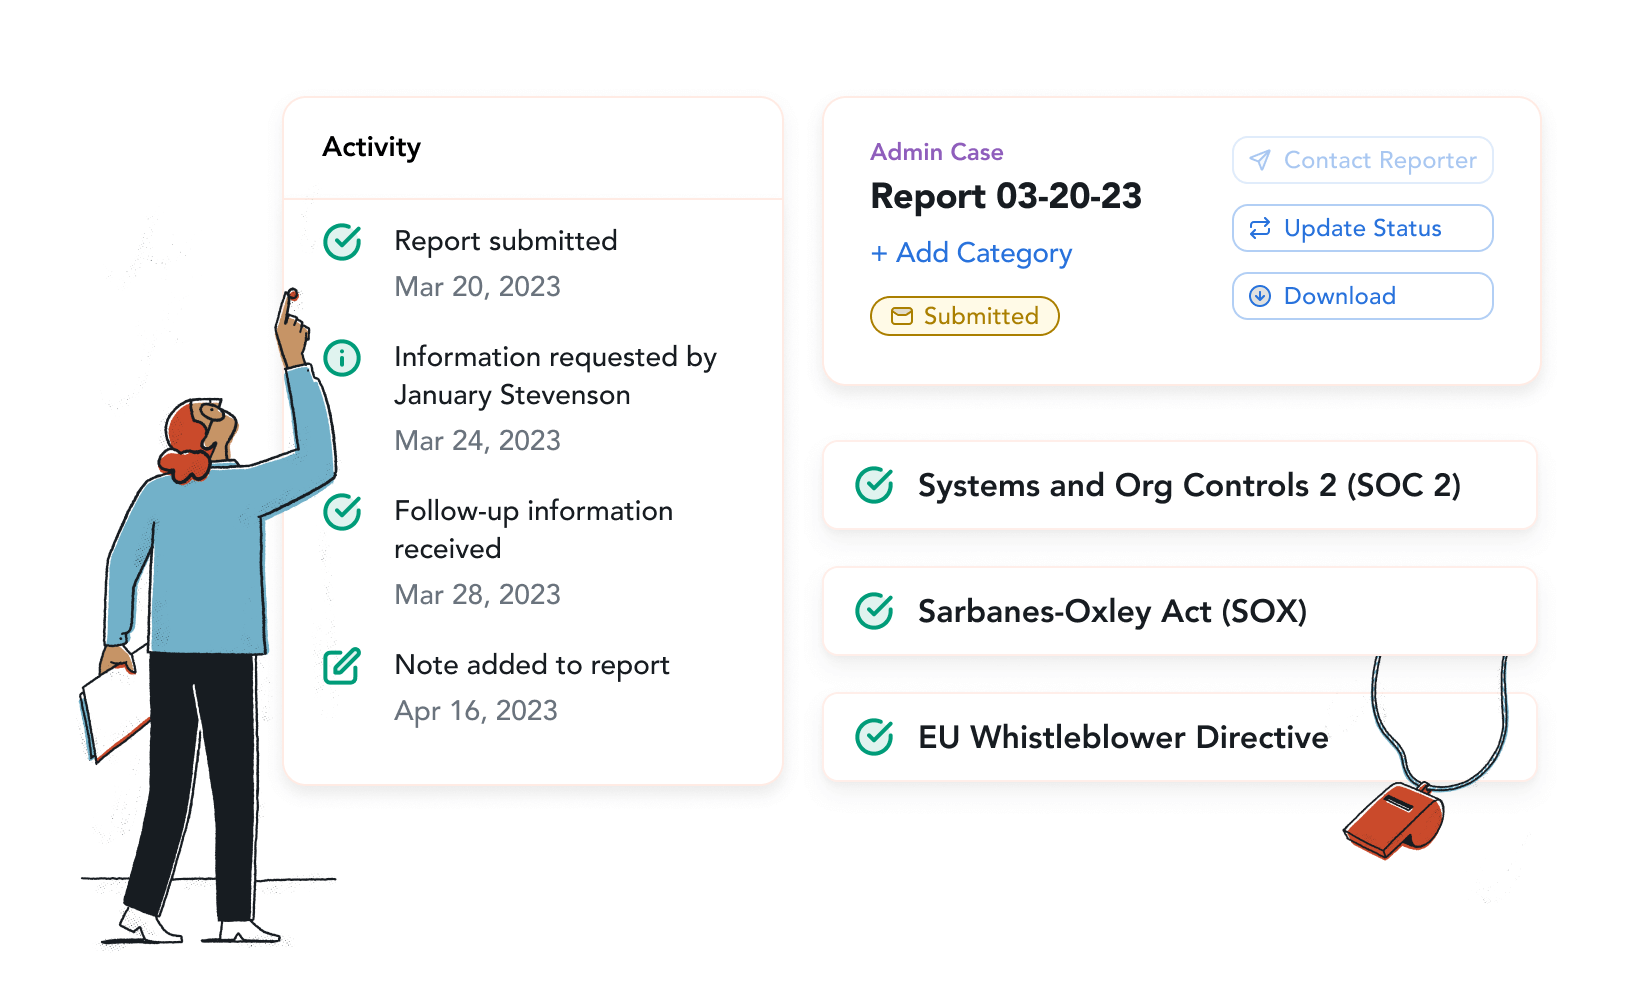Open the Update Status button

pyautogui.click(x=1362, y=228)
